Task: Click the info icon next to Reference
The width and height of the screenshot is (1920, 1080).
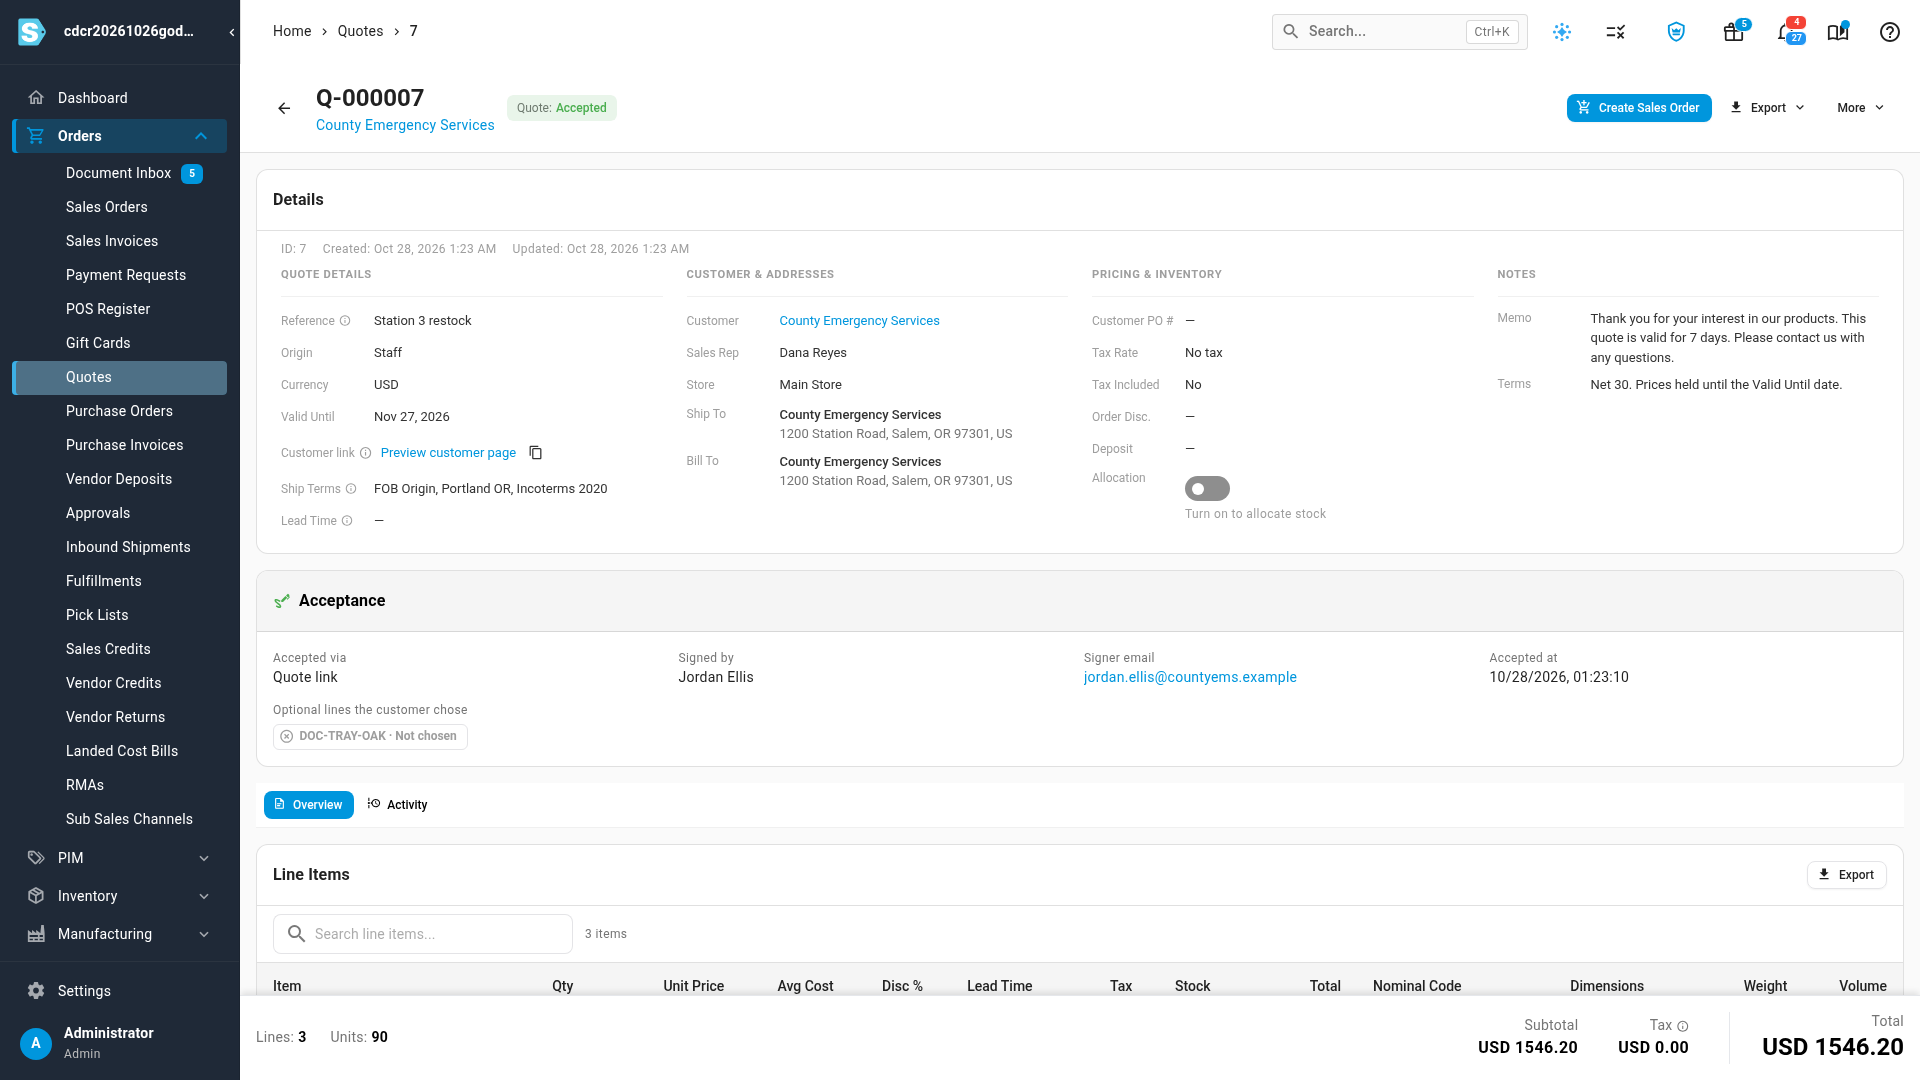Action: coord(345,321)
